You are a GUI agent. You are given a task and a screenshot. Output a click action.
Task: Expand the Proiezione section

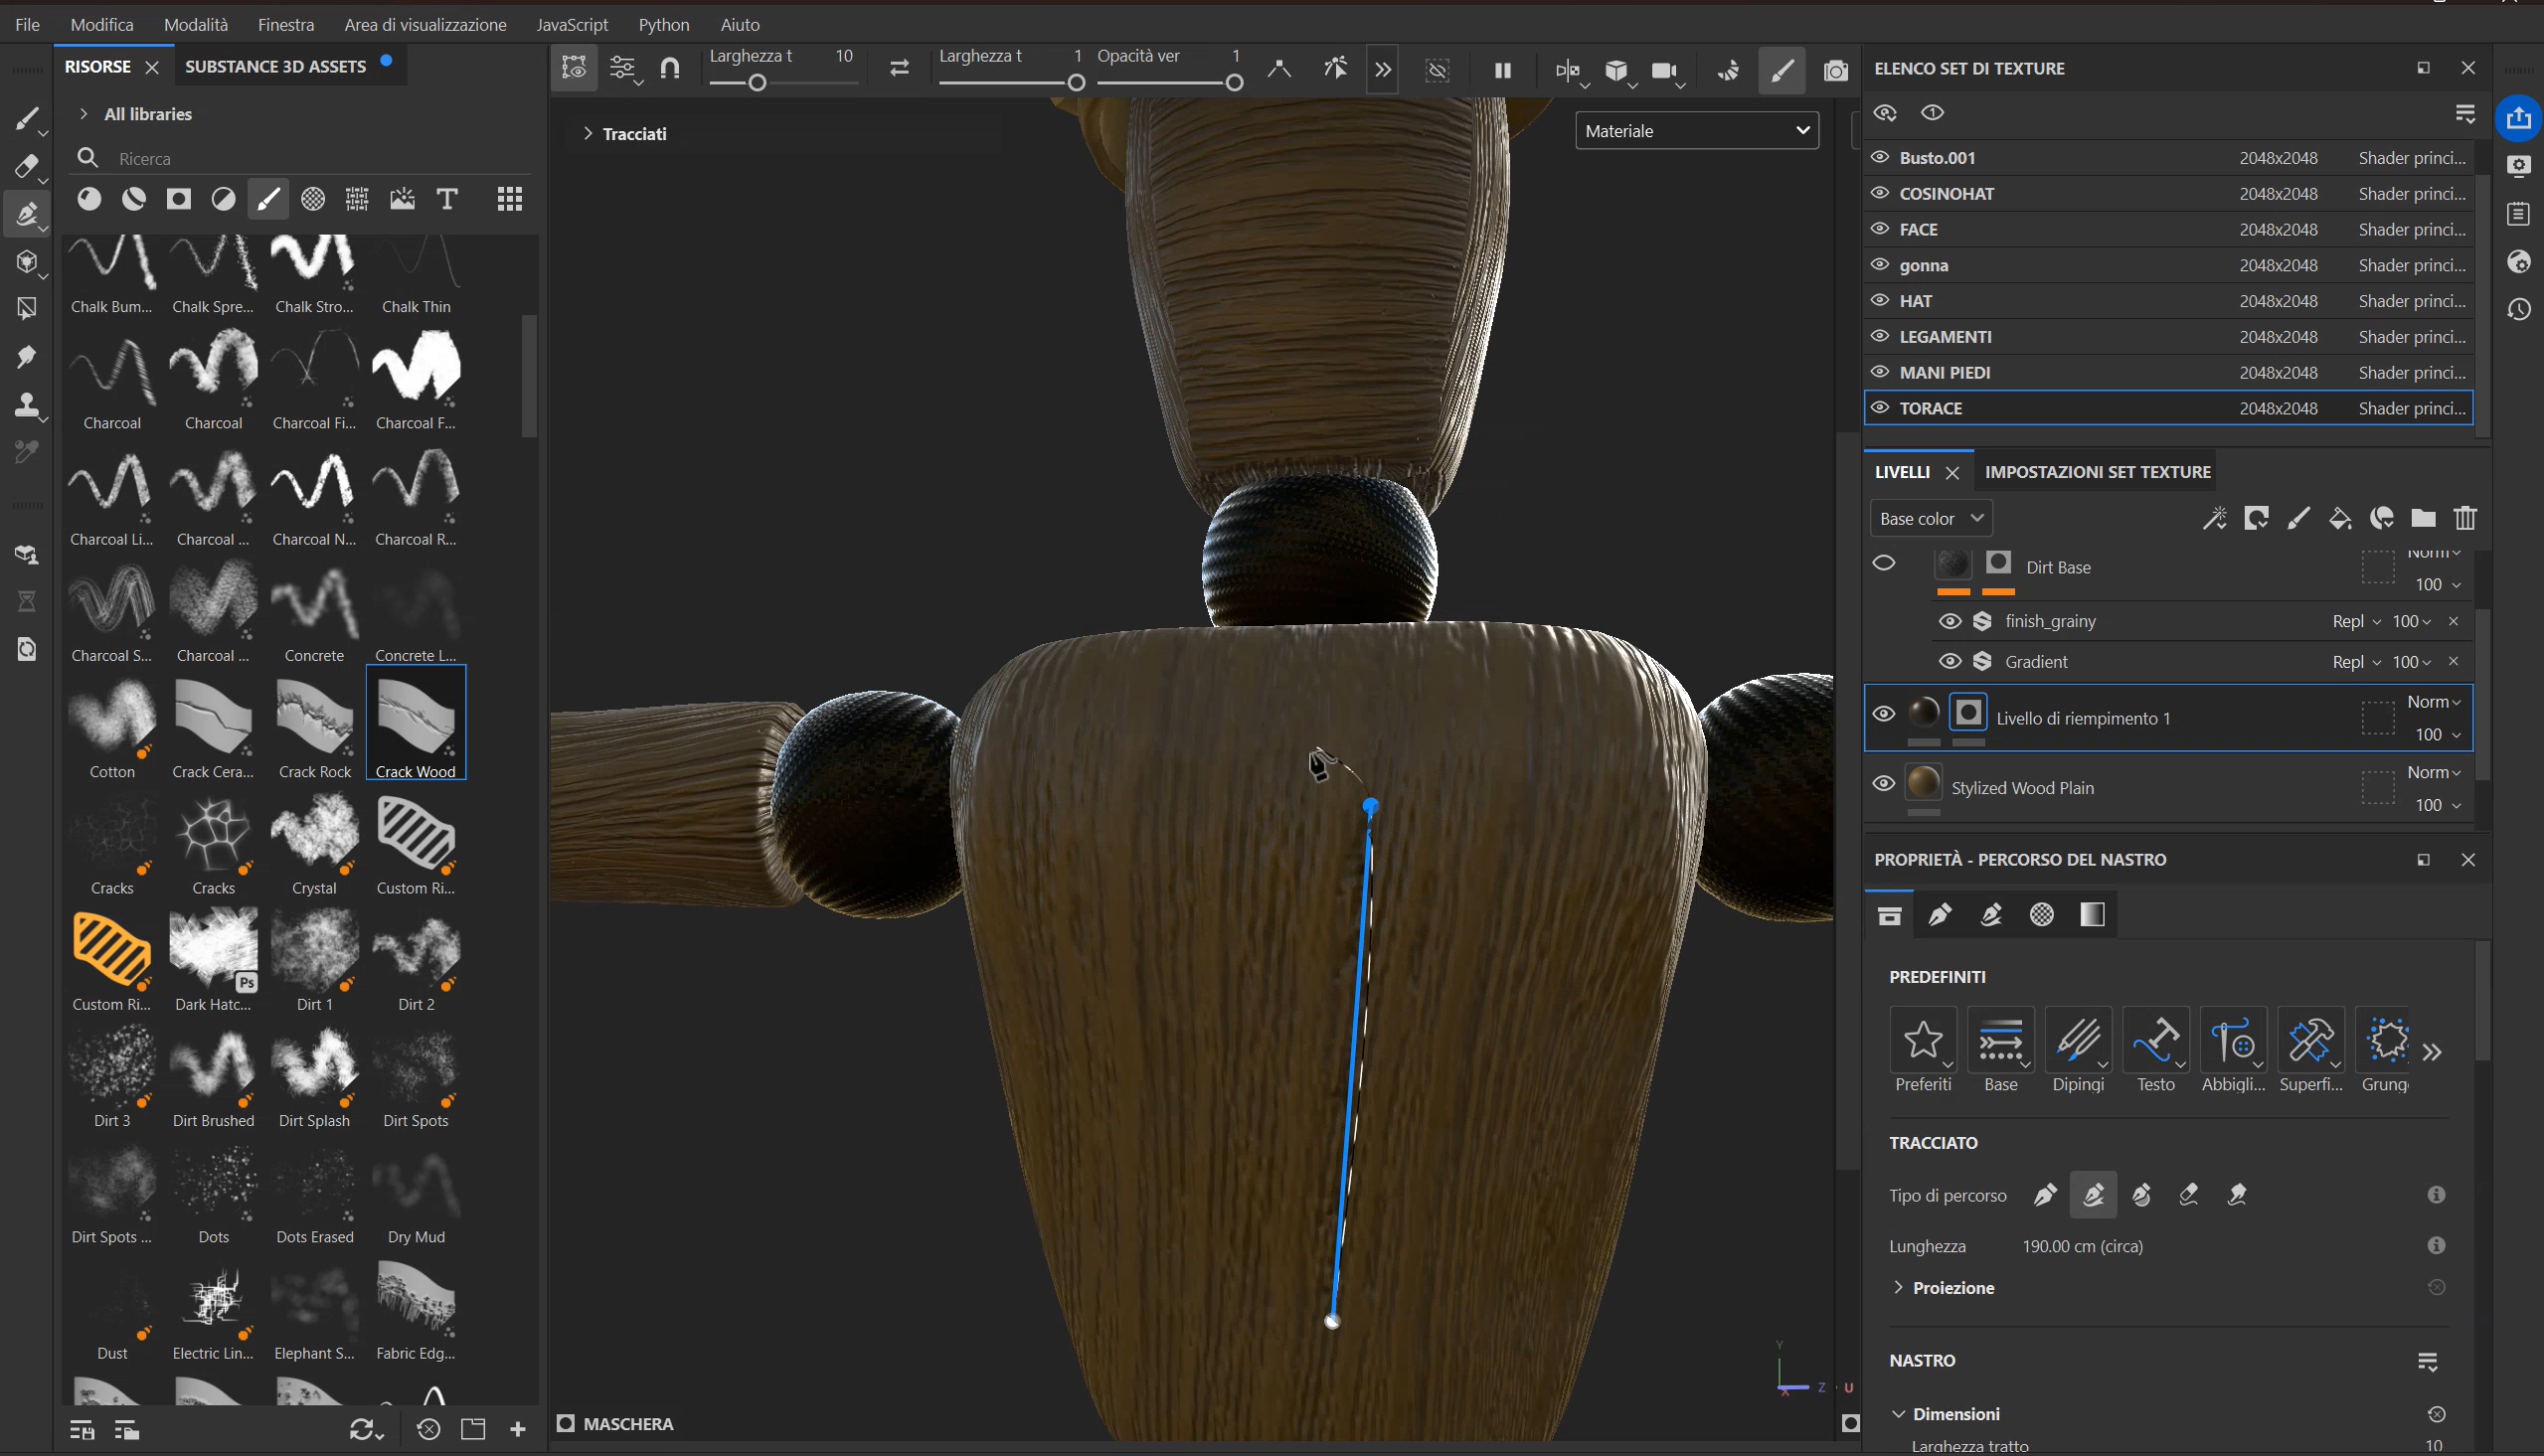coord(1898,1287)
